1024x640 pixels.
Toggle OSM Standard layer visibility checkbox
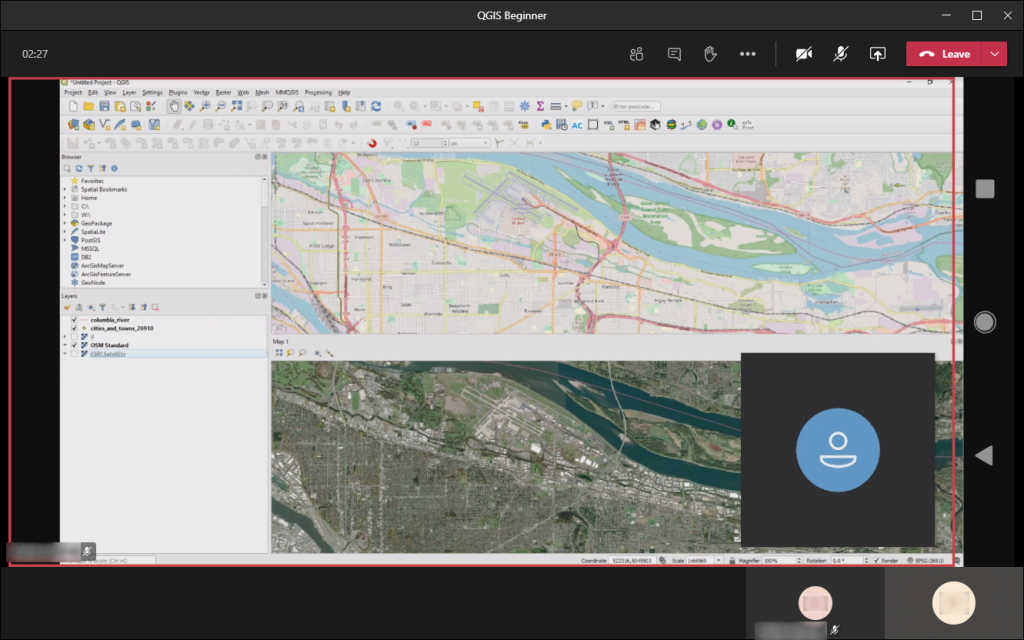(x=74, y=345)
